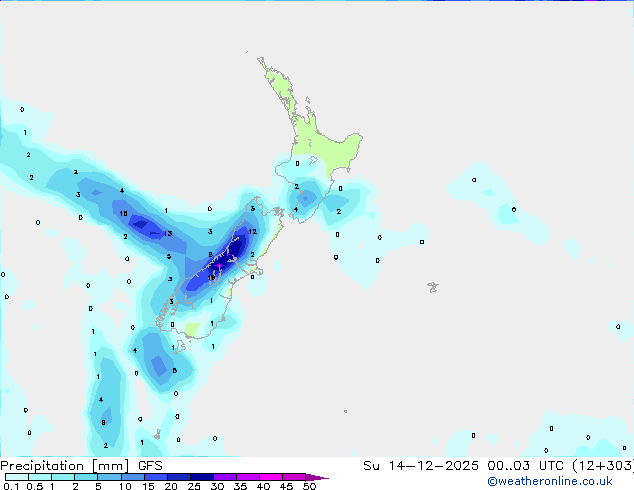
Task: Click the date text 'Su 14-12-2025 00..03 UTC'
Action: click(463, 466)
